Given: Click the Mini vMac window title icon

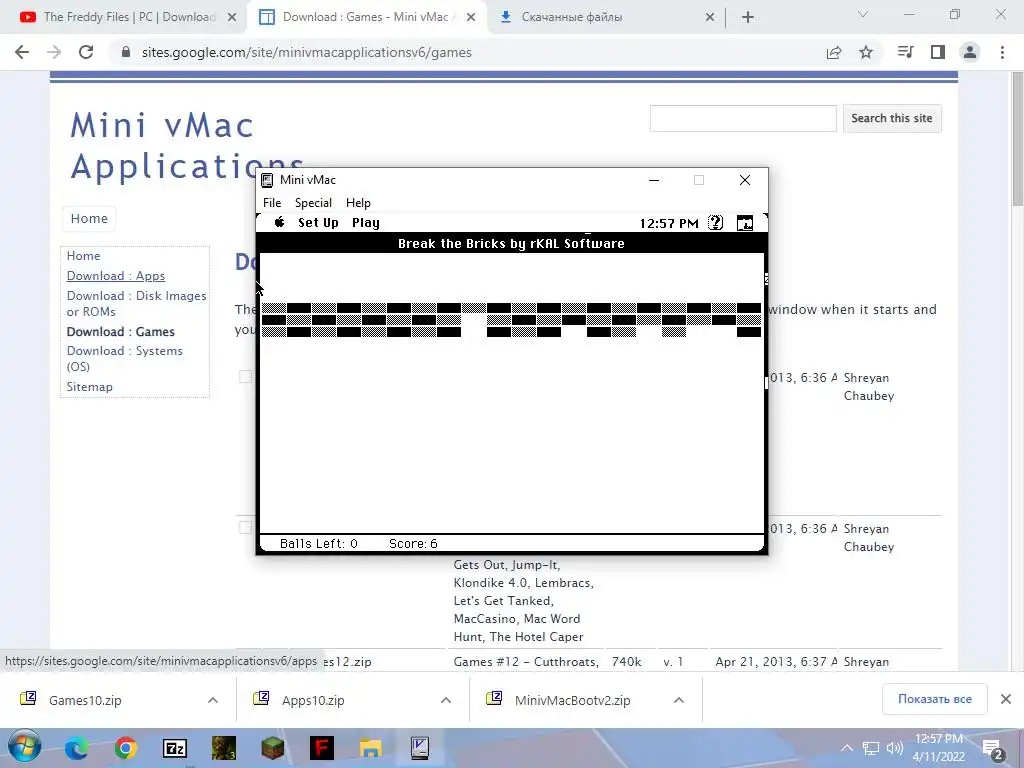Looking at the screenshot, I should [x=267, y=180].
